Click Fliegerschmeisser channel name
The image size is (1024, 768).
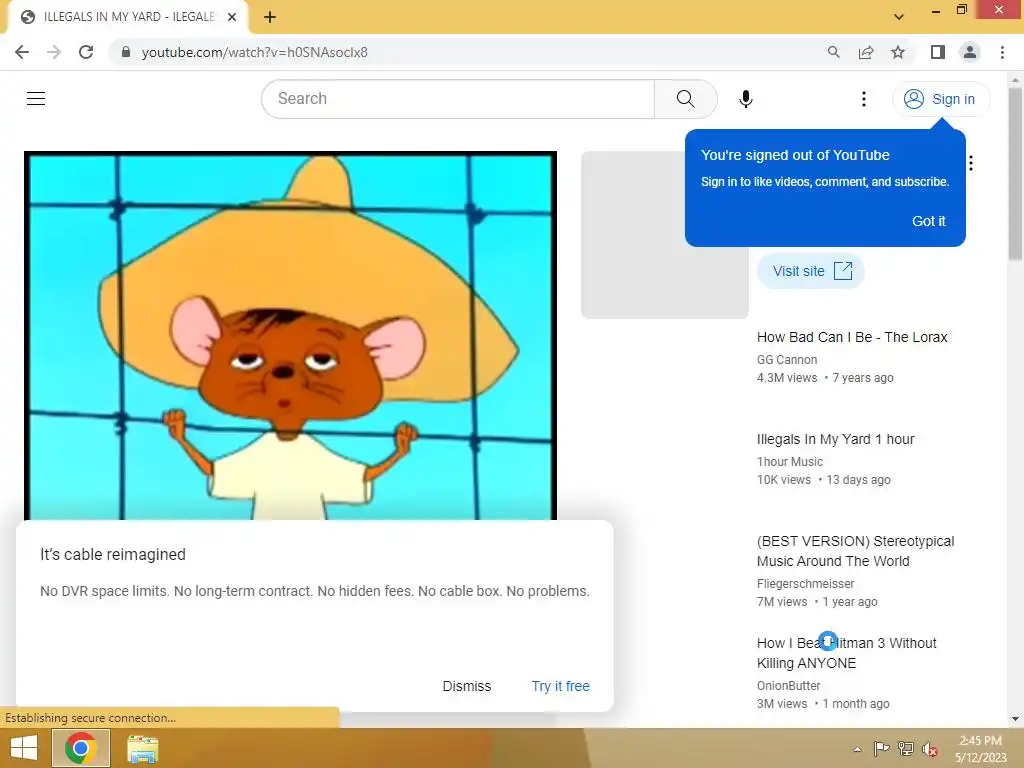coord(805,584)
